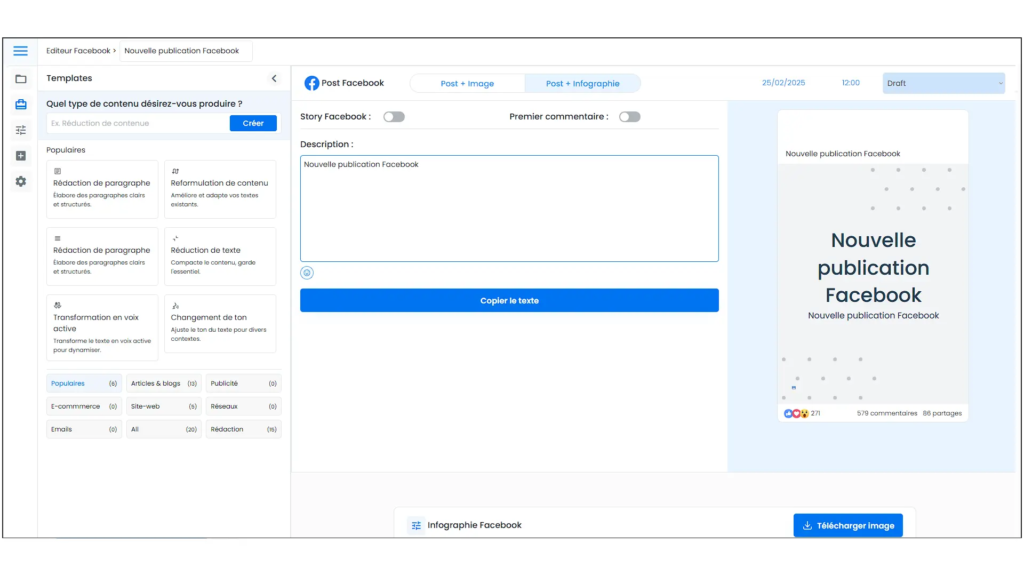The width and height of the screenshot is (1024, 576).
Task: Click the Reformulation de contenu card icon
Action: click(x=175, y=171)
